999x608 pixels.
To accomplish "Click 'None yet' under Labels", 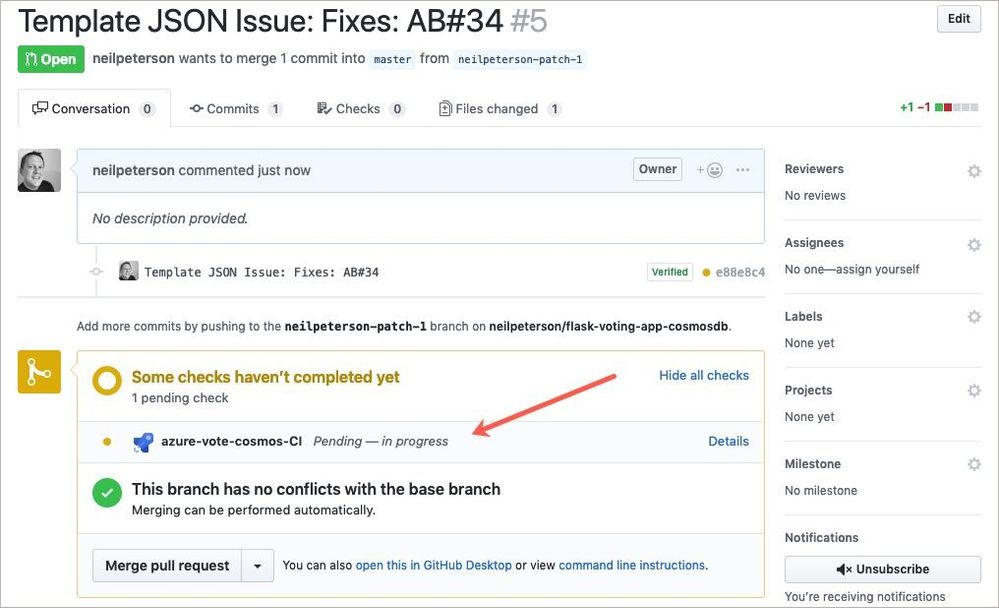I will click(x=809, y=343).
